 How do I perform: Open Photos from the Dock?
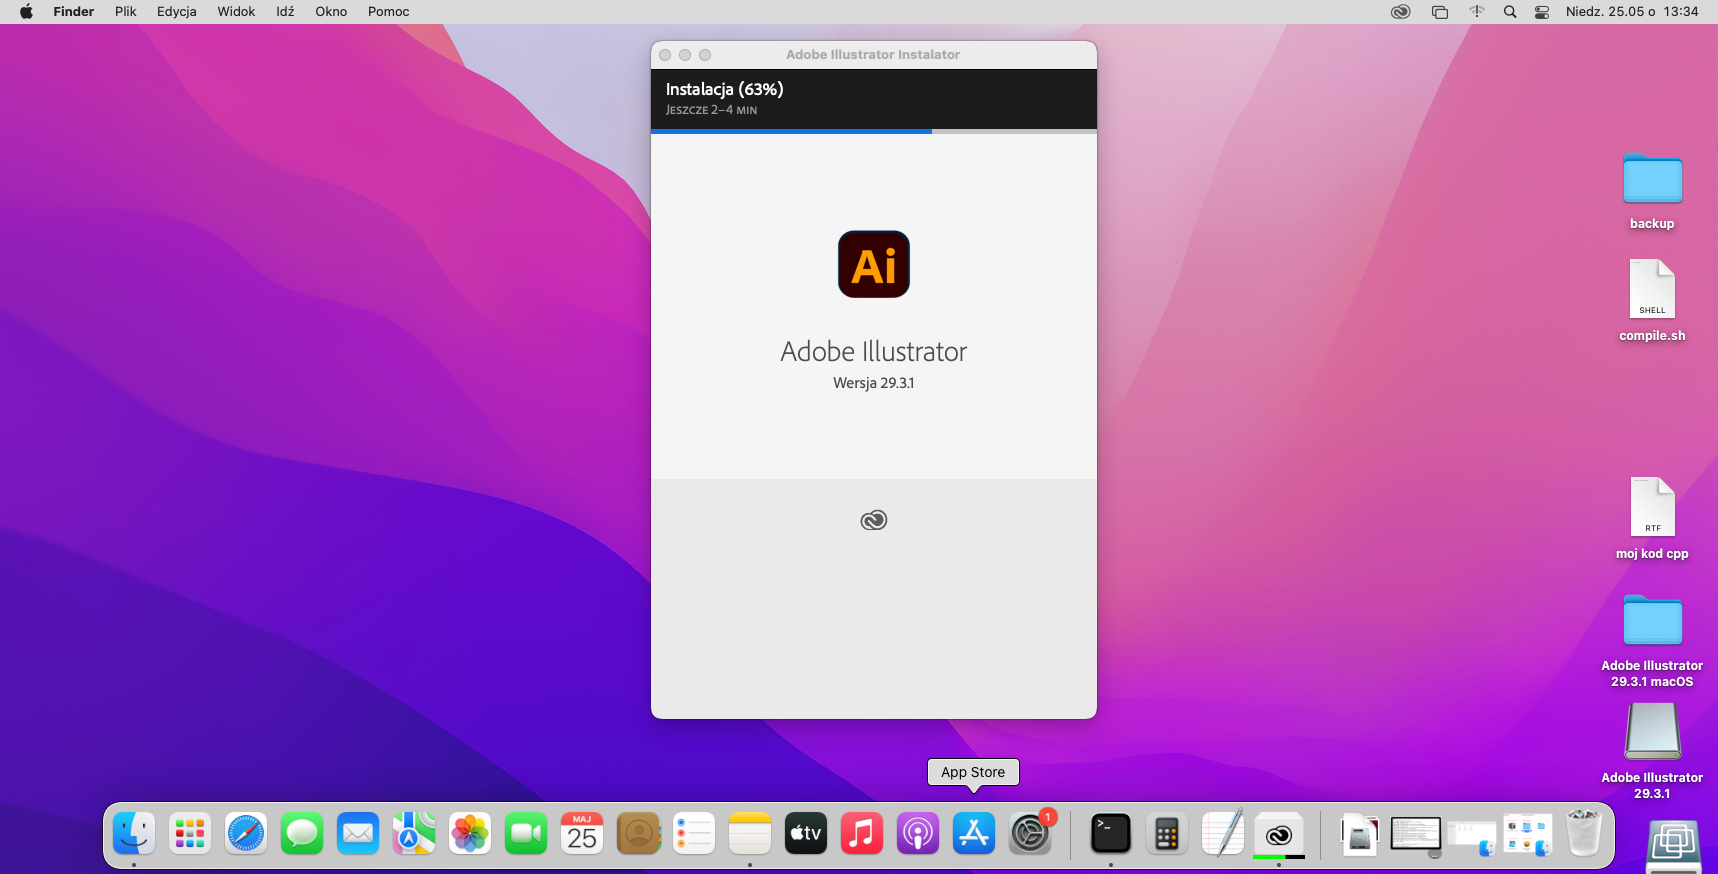tap(470, 833)
